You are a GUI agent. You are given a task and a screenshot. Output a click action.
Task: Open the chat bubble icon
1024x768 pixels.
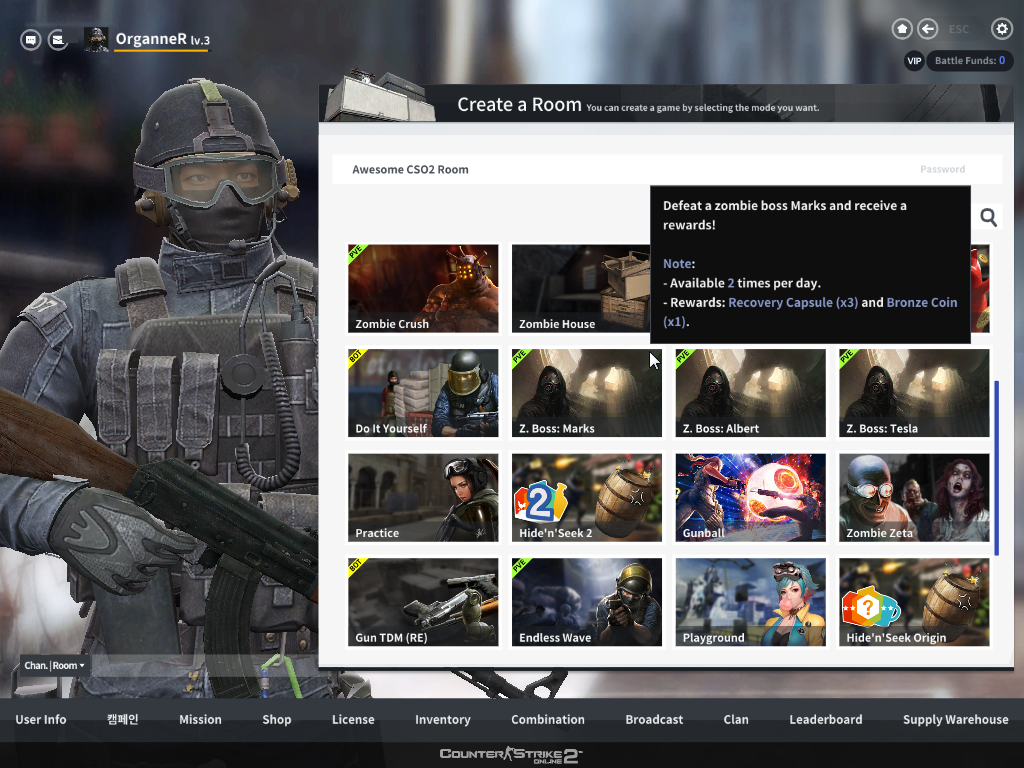click(x=30, y=40)
